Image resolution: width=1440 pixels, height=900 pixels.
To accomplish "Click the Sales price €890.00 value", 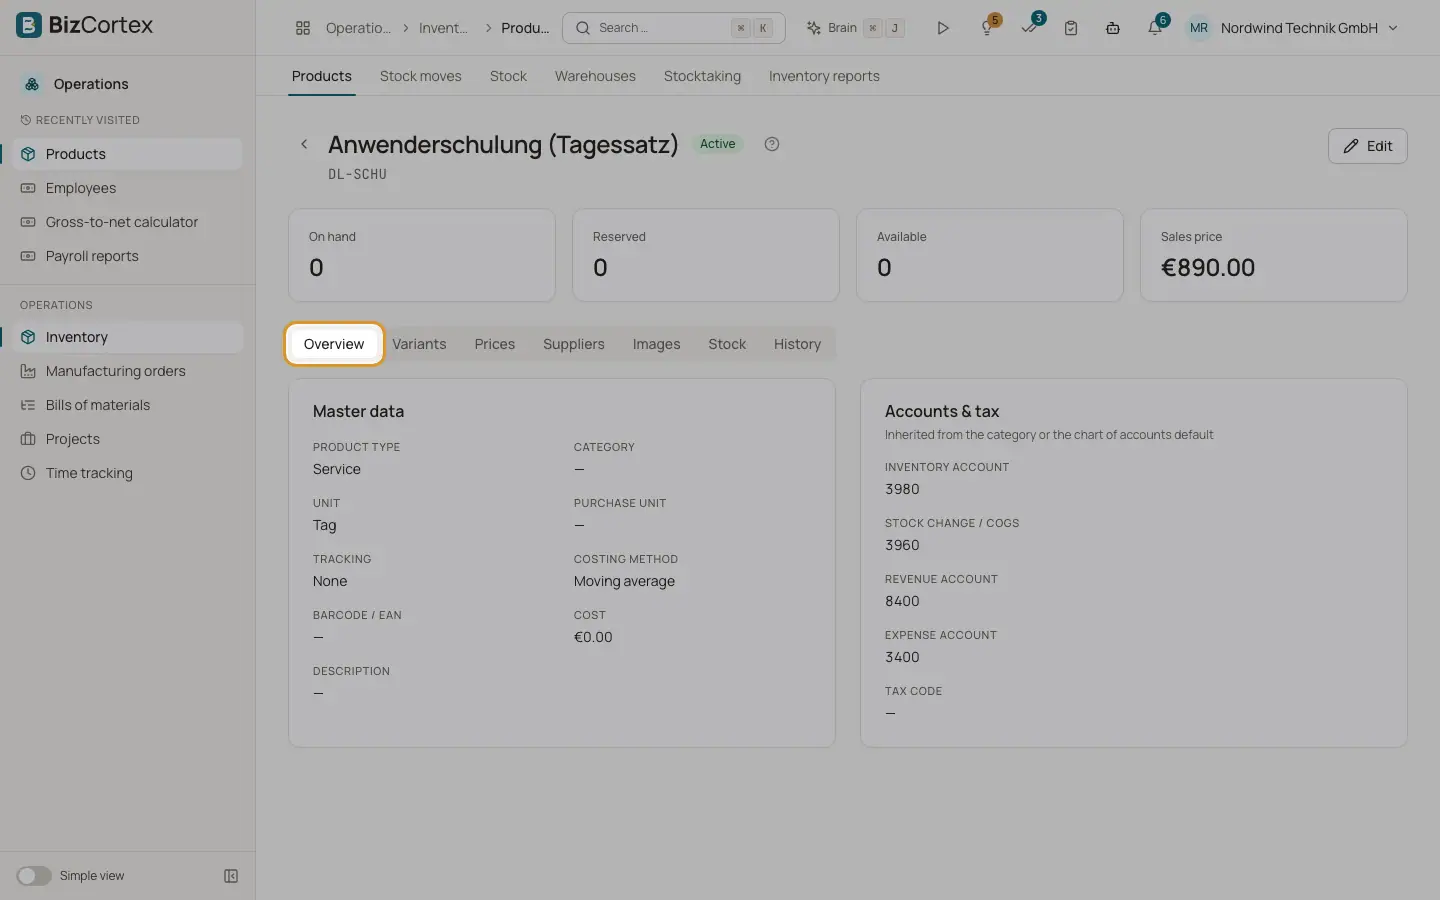I will [x=1207, y=267].
